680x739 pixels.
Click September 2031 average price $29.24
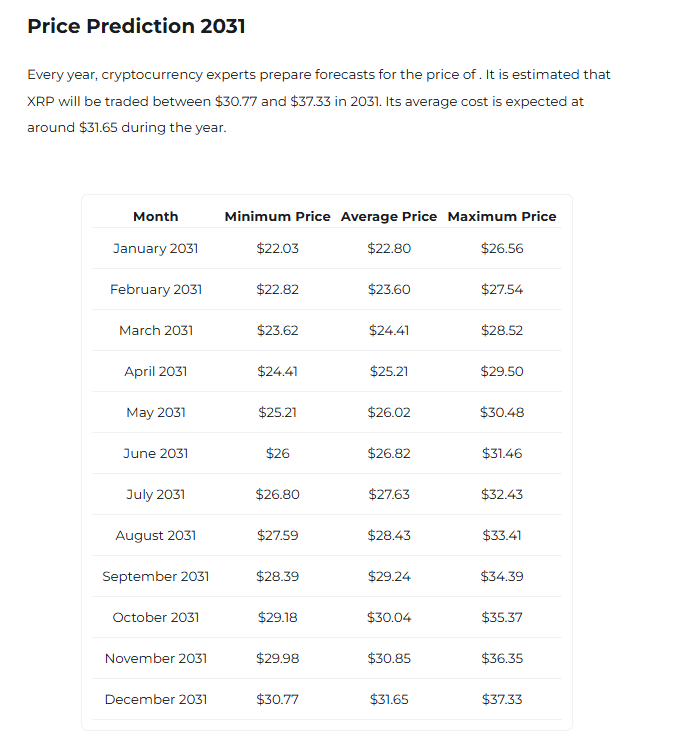pyautogui.click(x=389, y=576)
